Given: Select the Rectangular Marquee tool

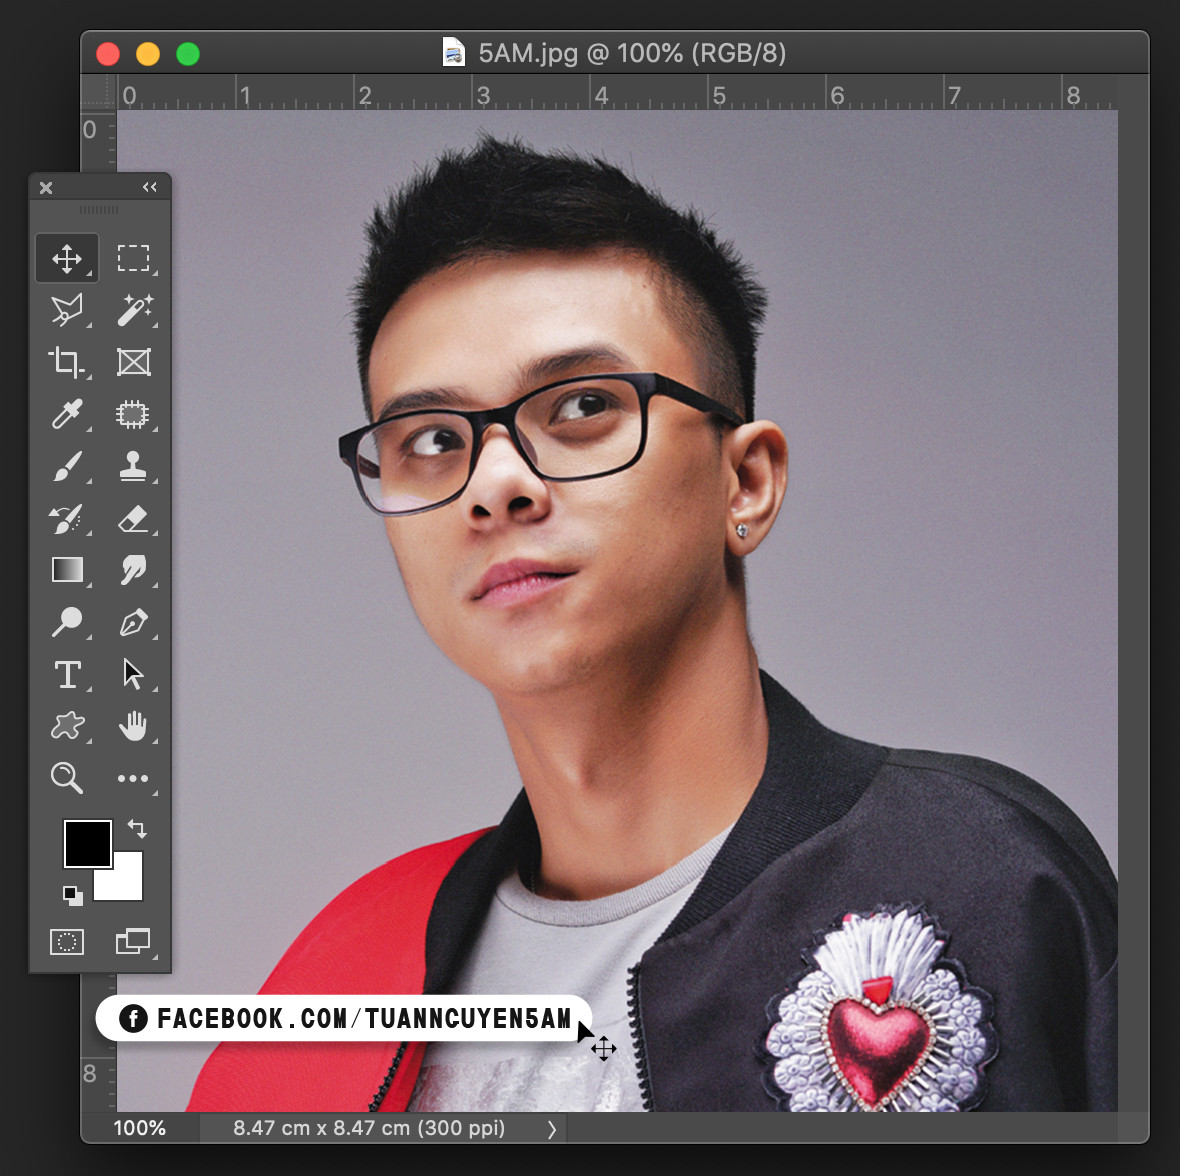Looking at the screenshot, I should click(133, 258).
